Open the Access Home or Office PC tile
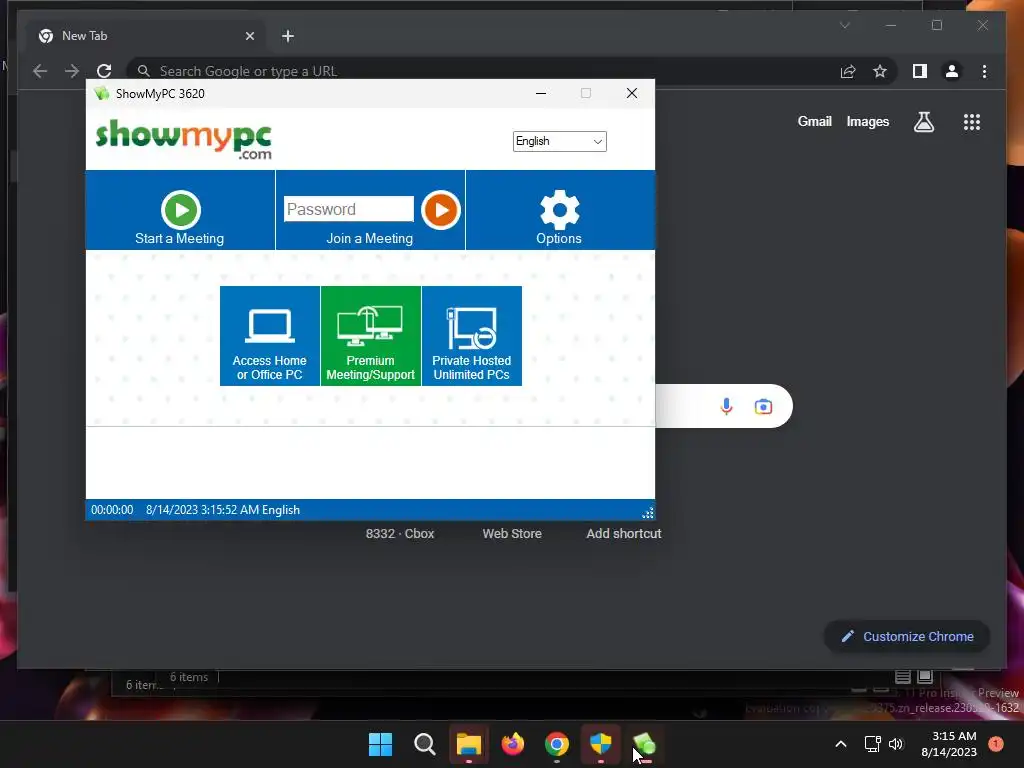This screenshot has height=768, width=1024. [270, 336]
